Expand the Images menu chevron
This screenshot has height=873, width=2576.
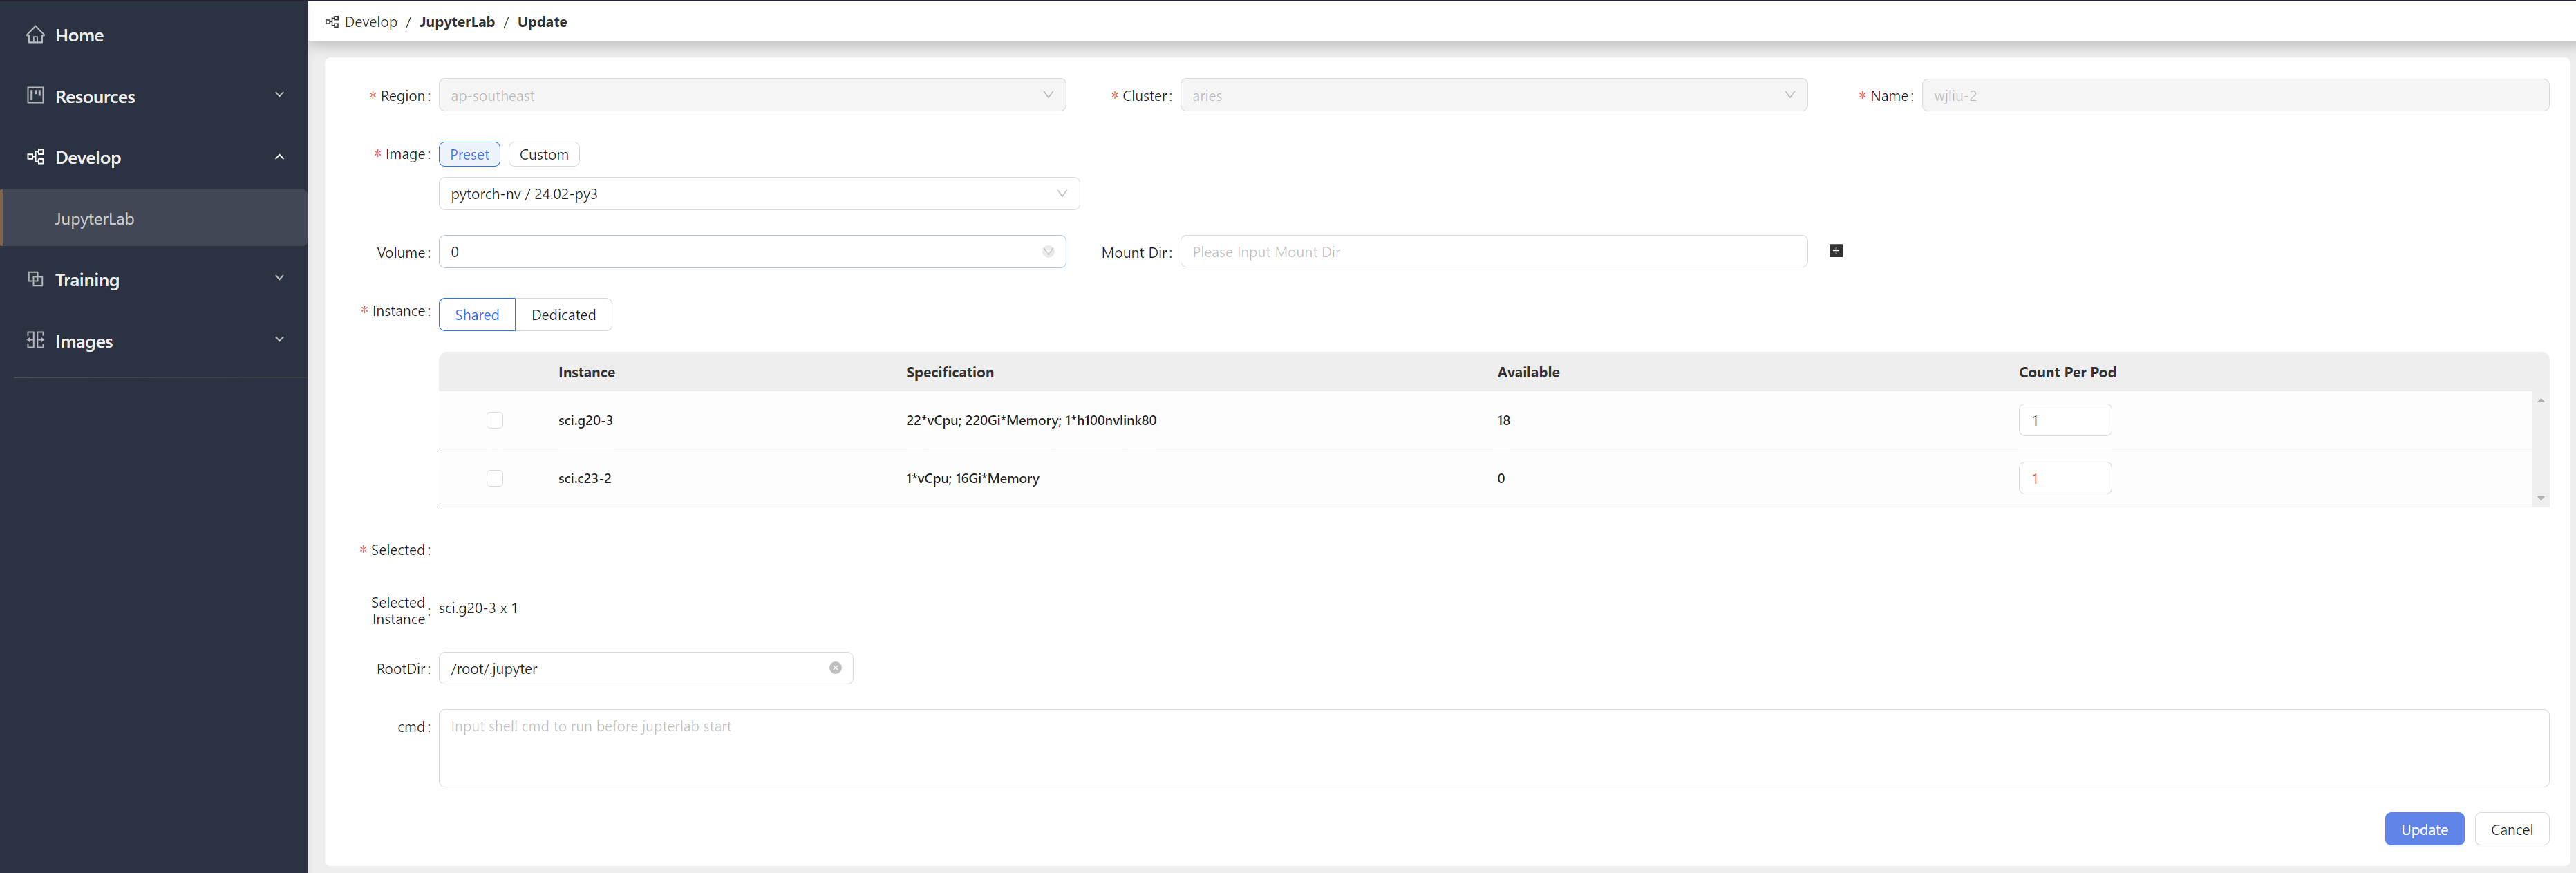280,340
